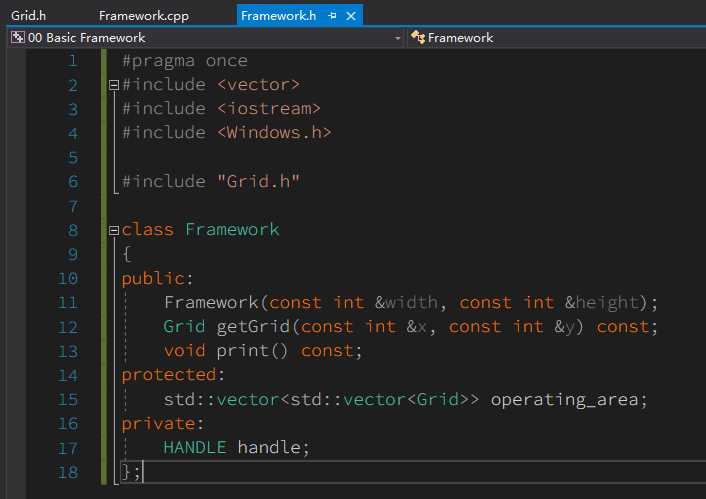Open the Framework.cpp tab
Image resolution: width=706 pixels, height=499 pixels.
pos(143,15)
